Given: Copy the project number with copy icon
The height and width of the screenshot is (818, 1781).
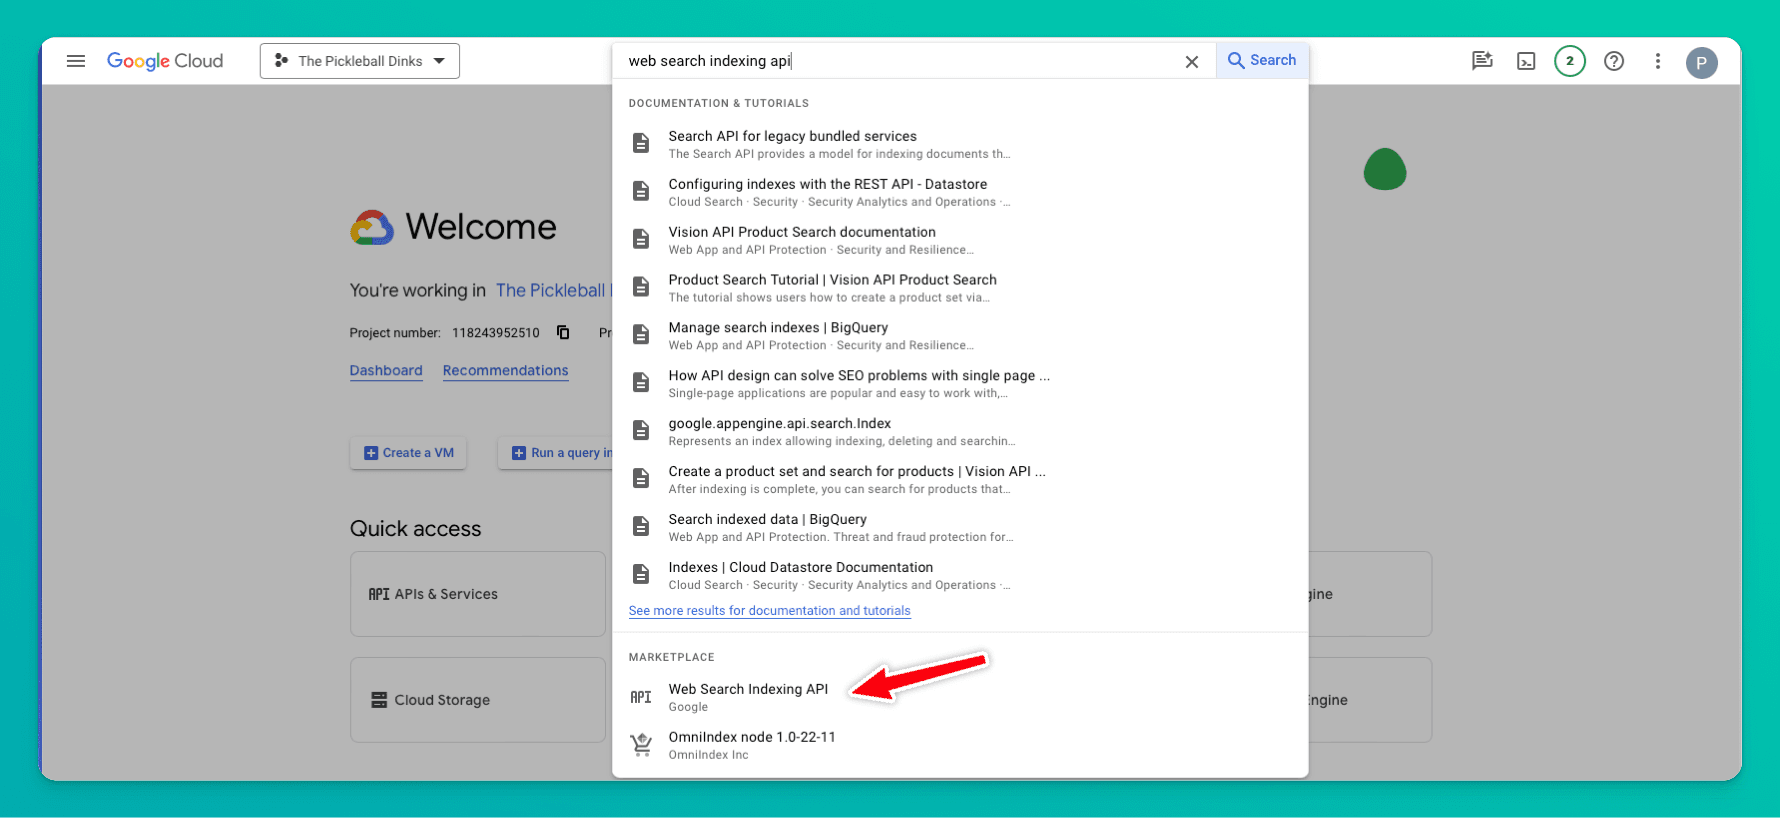Looking at the screenshot, I should point(563,332).
